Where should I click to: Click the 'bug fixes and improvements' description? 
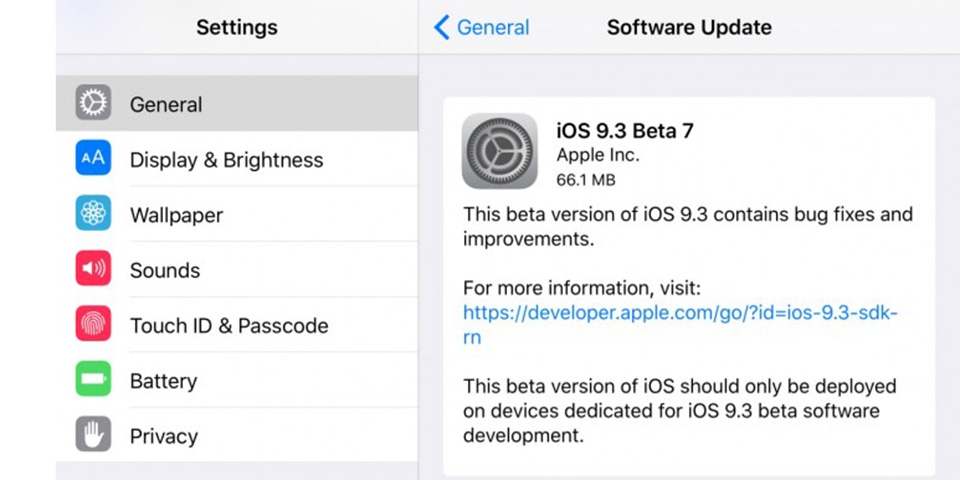click(x=688, y=226)
